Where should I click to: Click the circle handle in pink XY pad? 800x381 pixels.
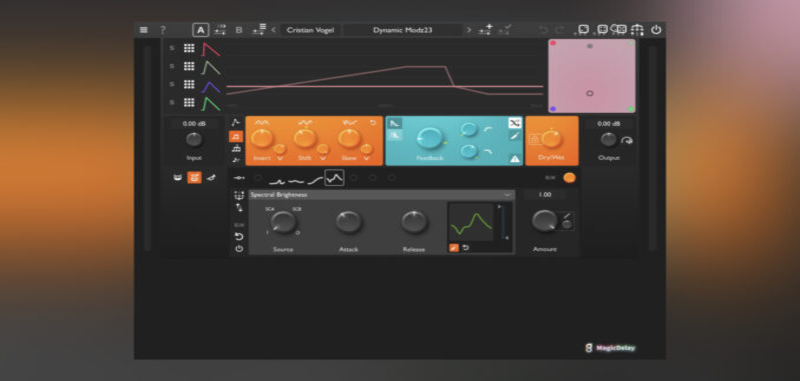pos(590,93)
